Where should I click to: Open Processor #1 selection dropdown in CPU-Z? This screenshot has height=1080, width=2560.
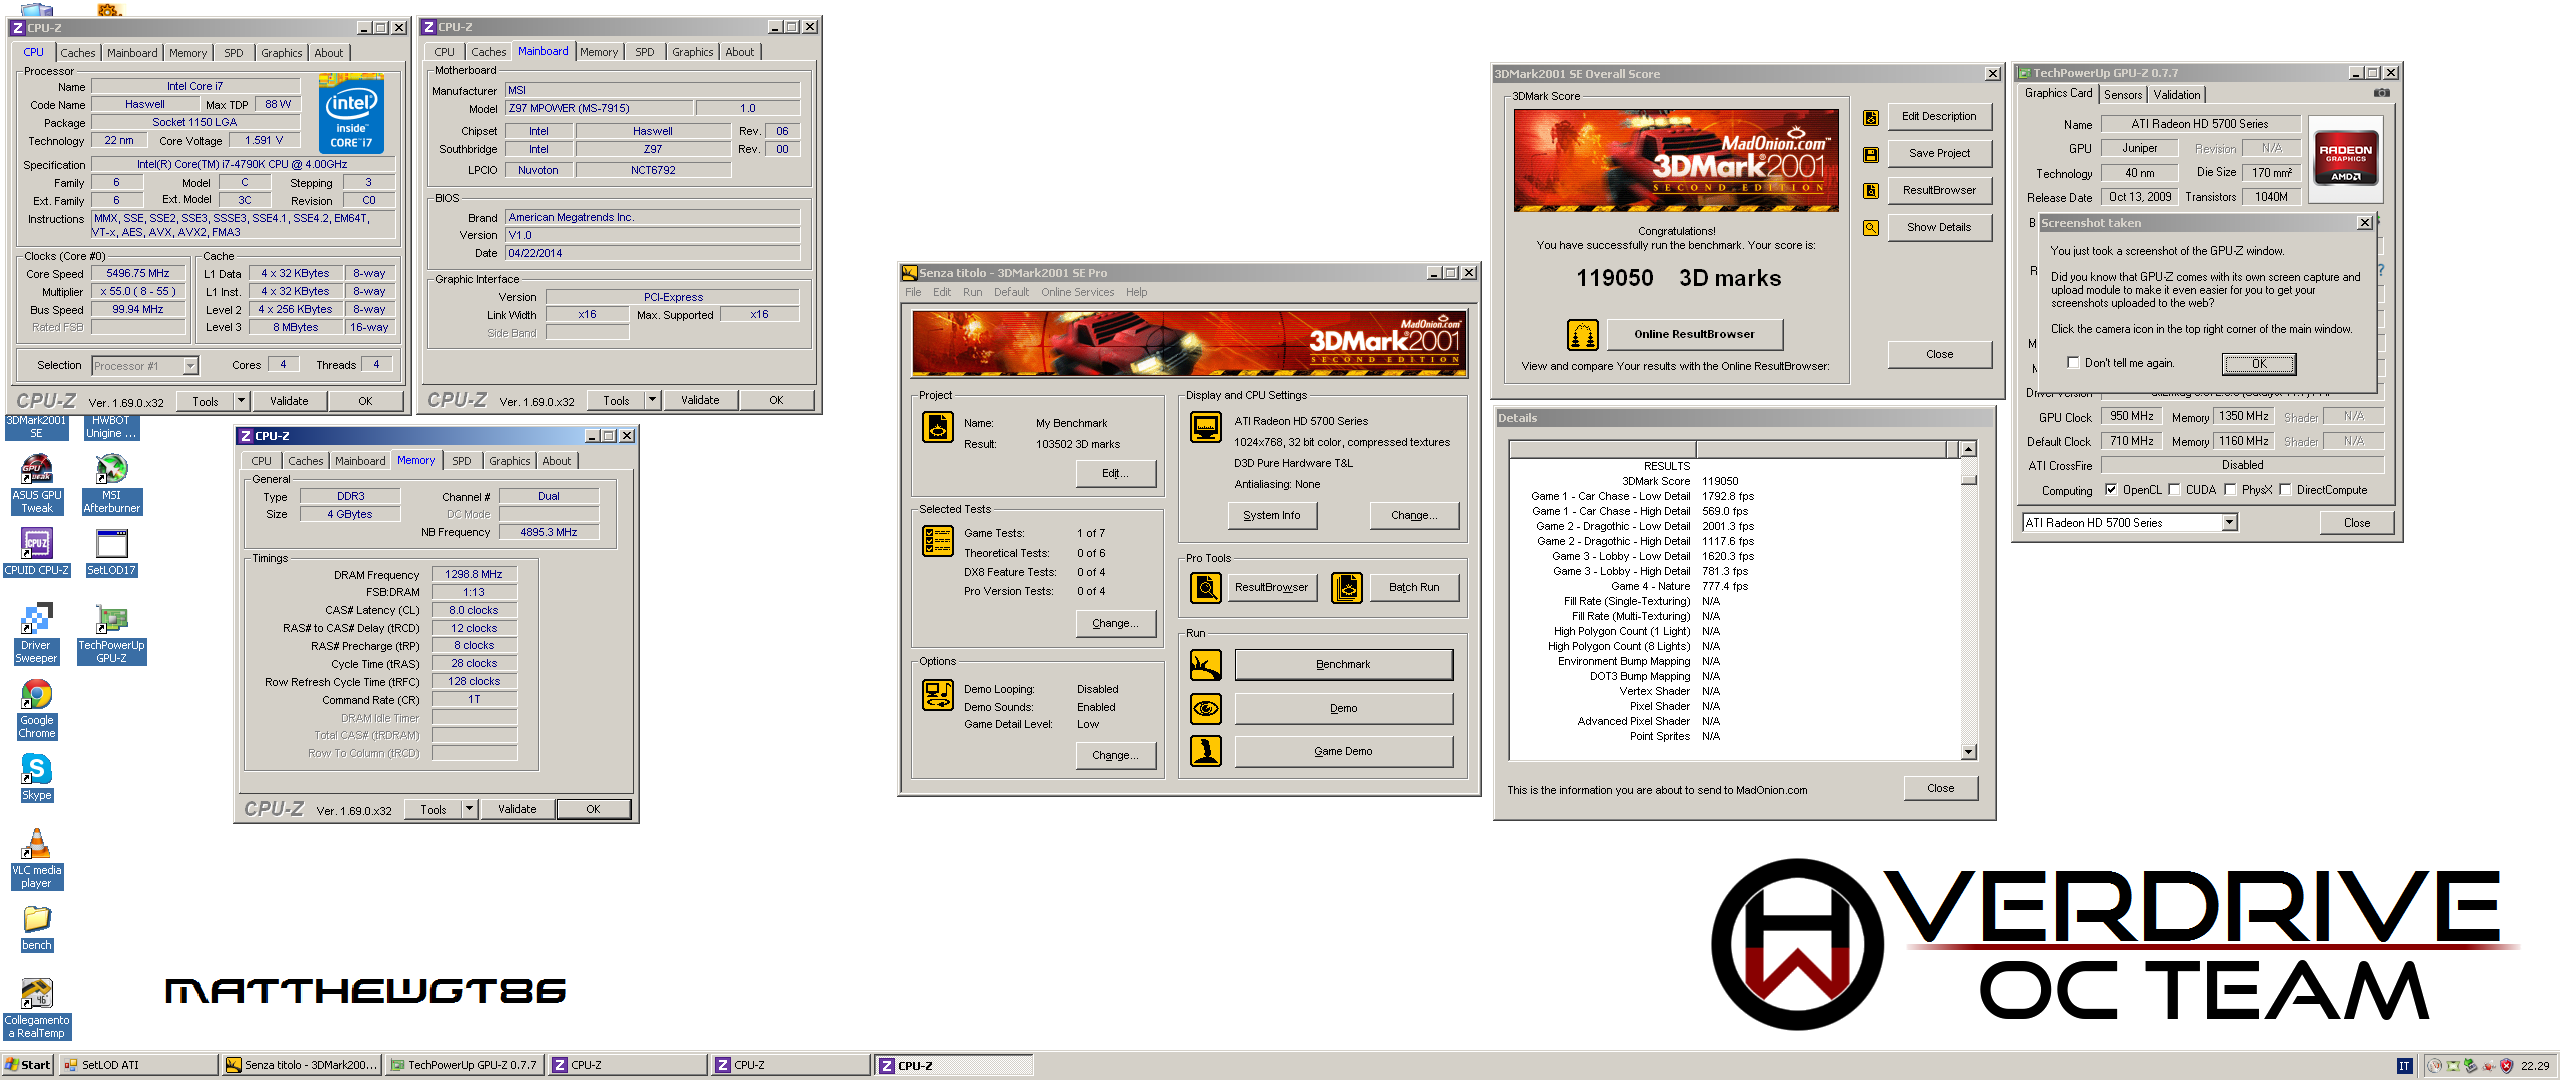(190, 366)
